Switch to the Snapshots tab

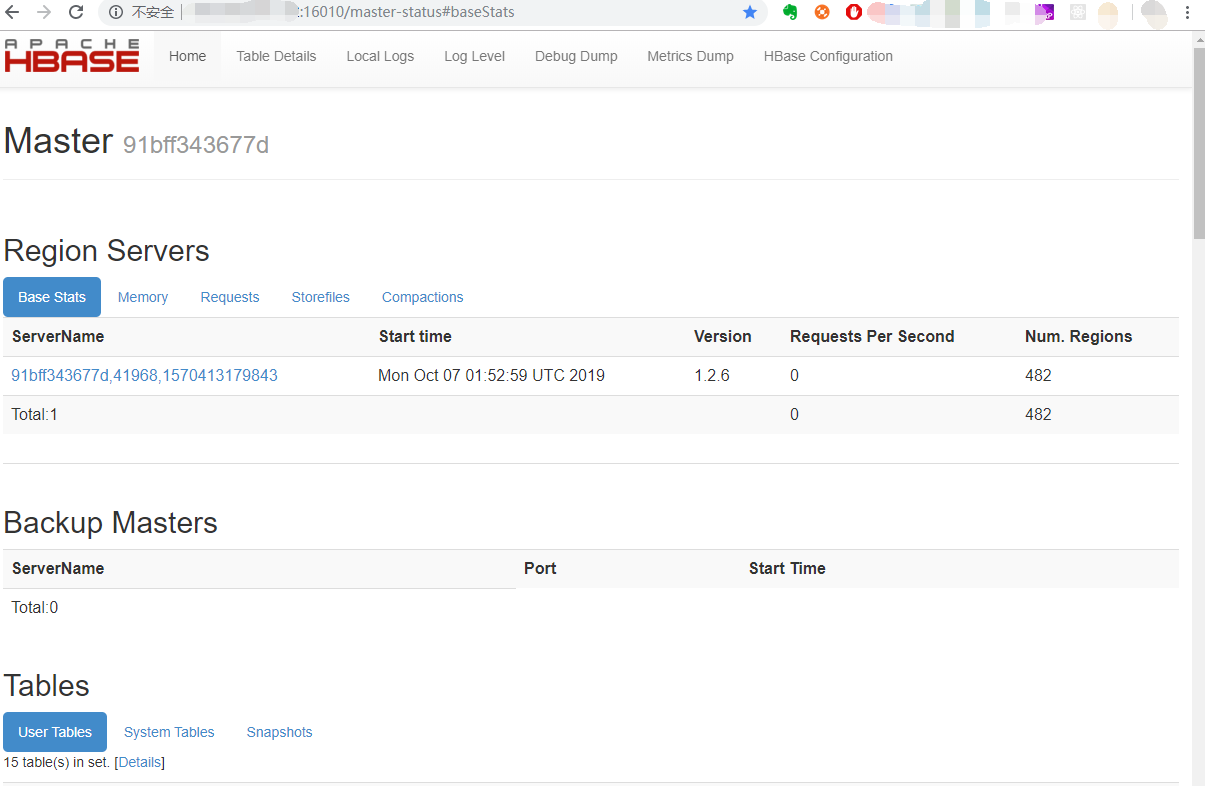[280, 732]
